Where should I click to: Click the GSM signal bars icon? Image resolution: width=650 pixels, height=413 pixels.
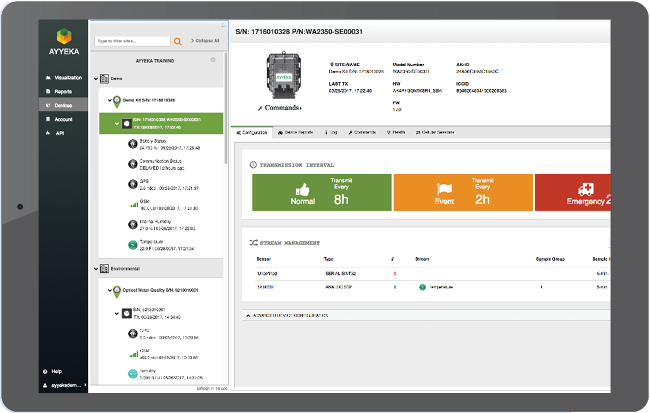coord(132,203)
